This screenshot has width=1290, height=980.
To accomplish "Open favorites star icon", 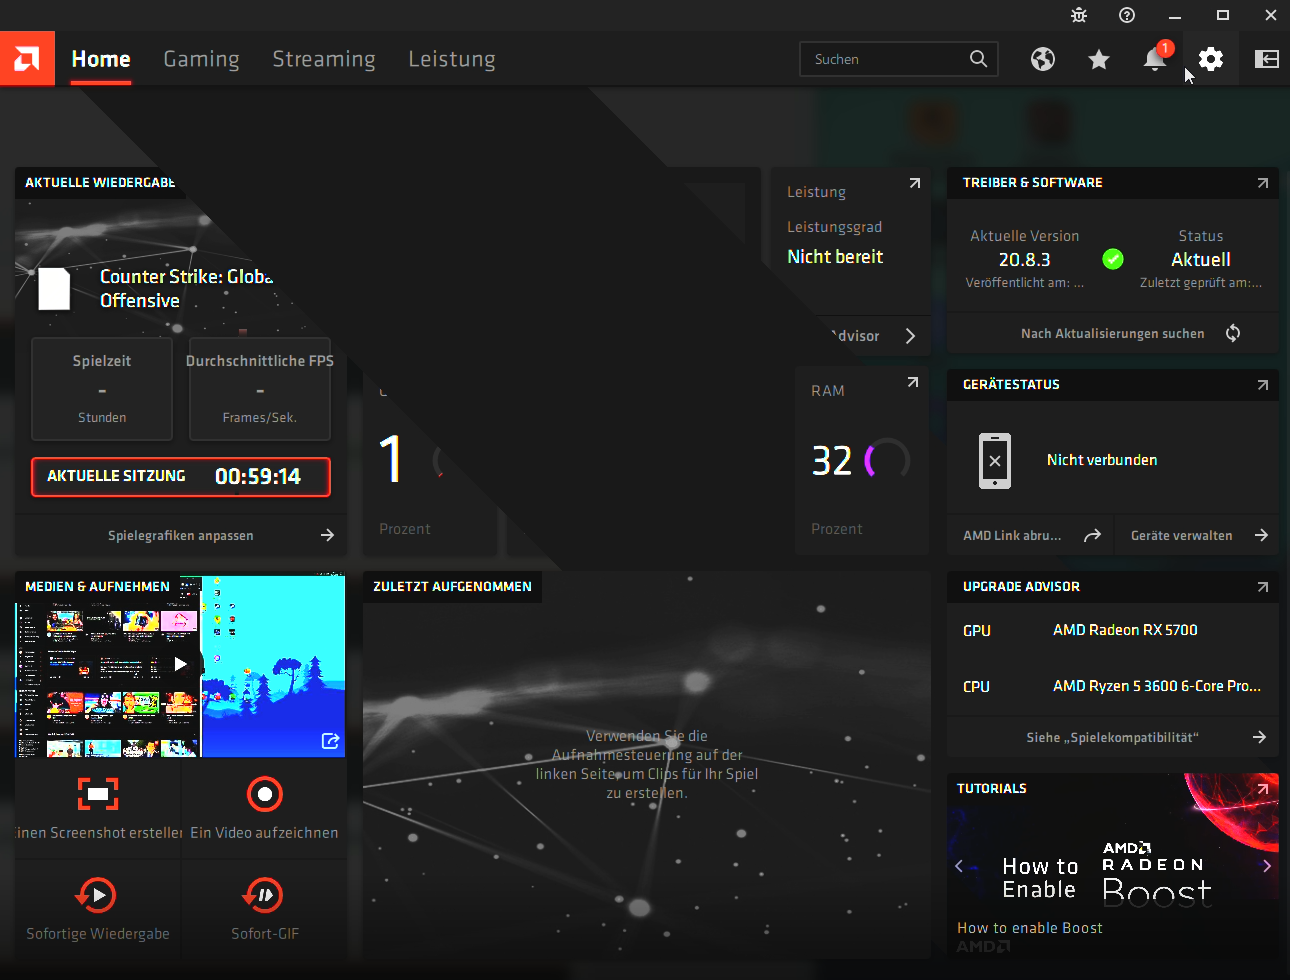I will point(1099,59).
